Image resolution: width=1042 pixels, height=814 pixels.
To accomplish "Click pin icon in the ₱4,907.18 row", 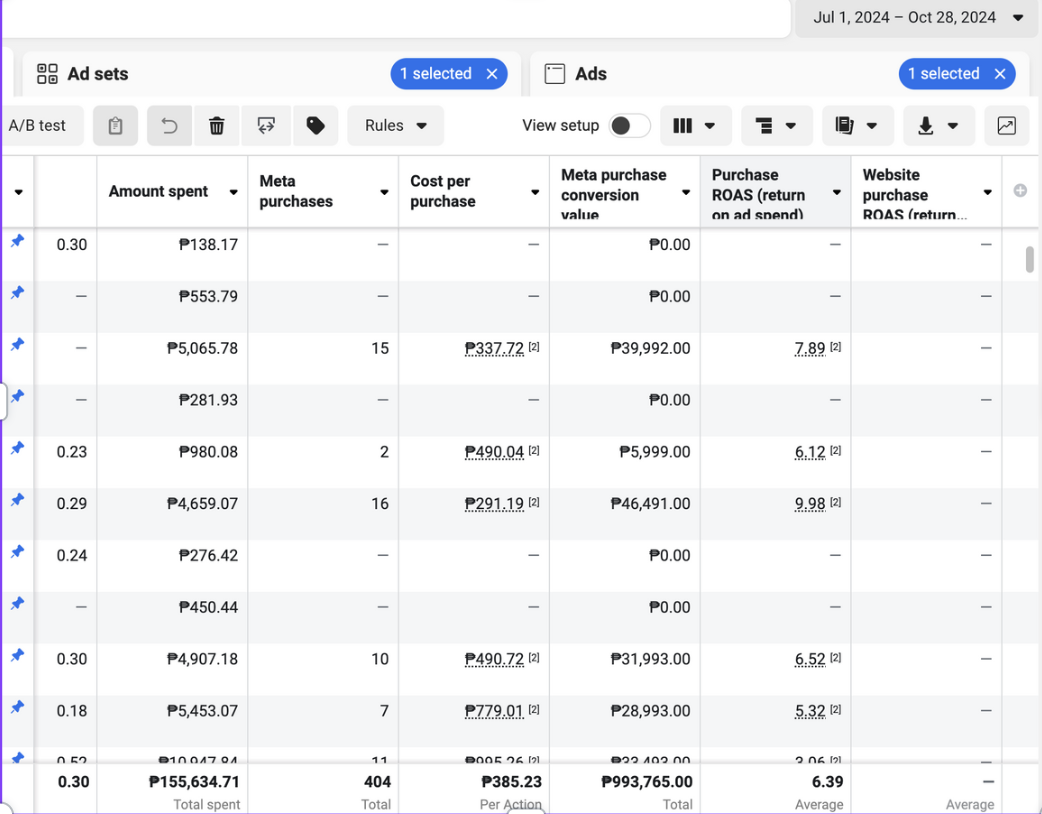I will (x=17, y=656).
